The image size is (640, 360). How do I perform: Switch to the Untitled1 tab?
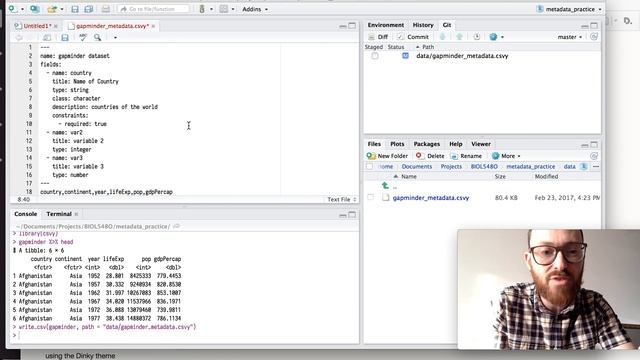click(x=36, y=26)
